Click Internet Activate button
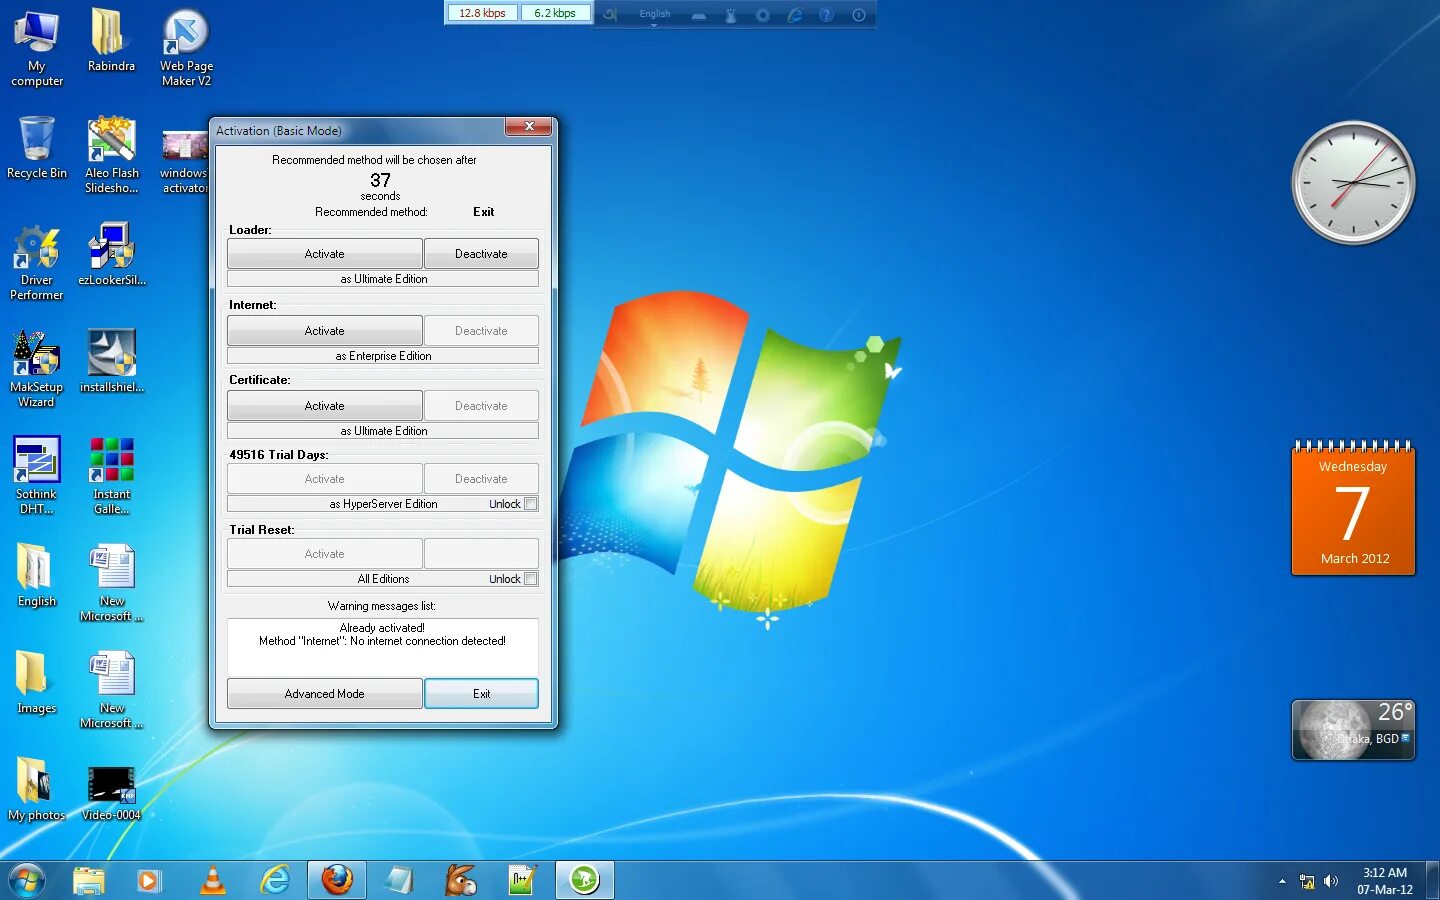The image size is (1440, 900). point(324,331)
